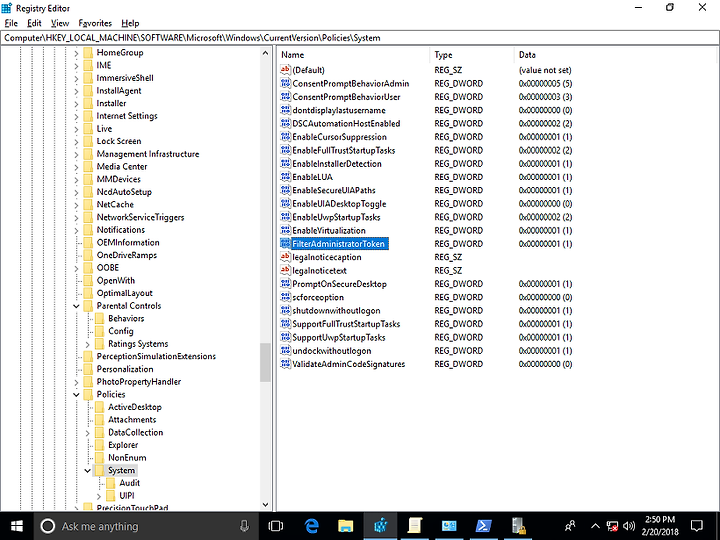Click the ConsentPromptBehaviorAdmin DWORD icon
Image resolution: width=720 pixels, height=540 pixels.
(x=285, y=83)
